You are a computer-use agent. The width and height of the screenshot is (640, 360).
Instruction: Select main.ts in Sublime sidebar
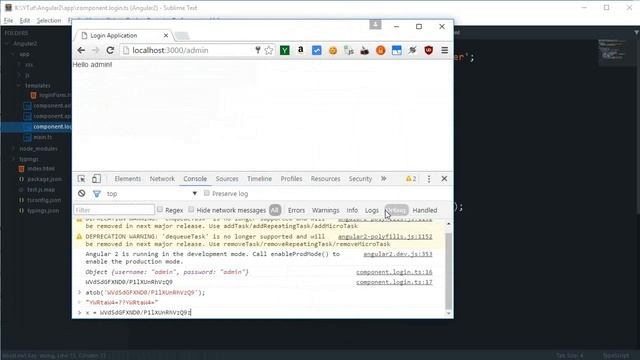pos(43,138)
